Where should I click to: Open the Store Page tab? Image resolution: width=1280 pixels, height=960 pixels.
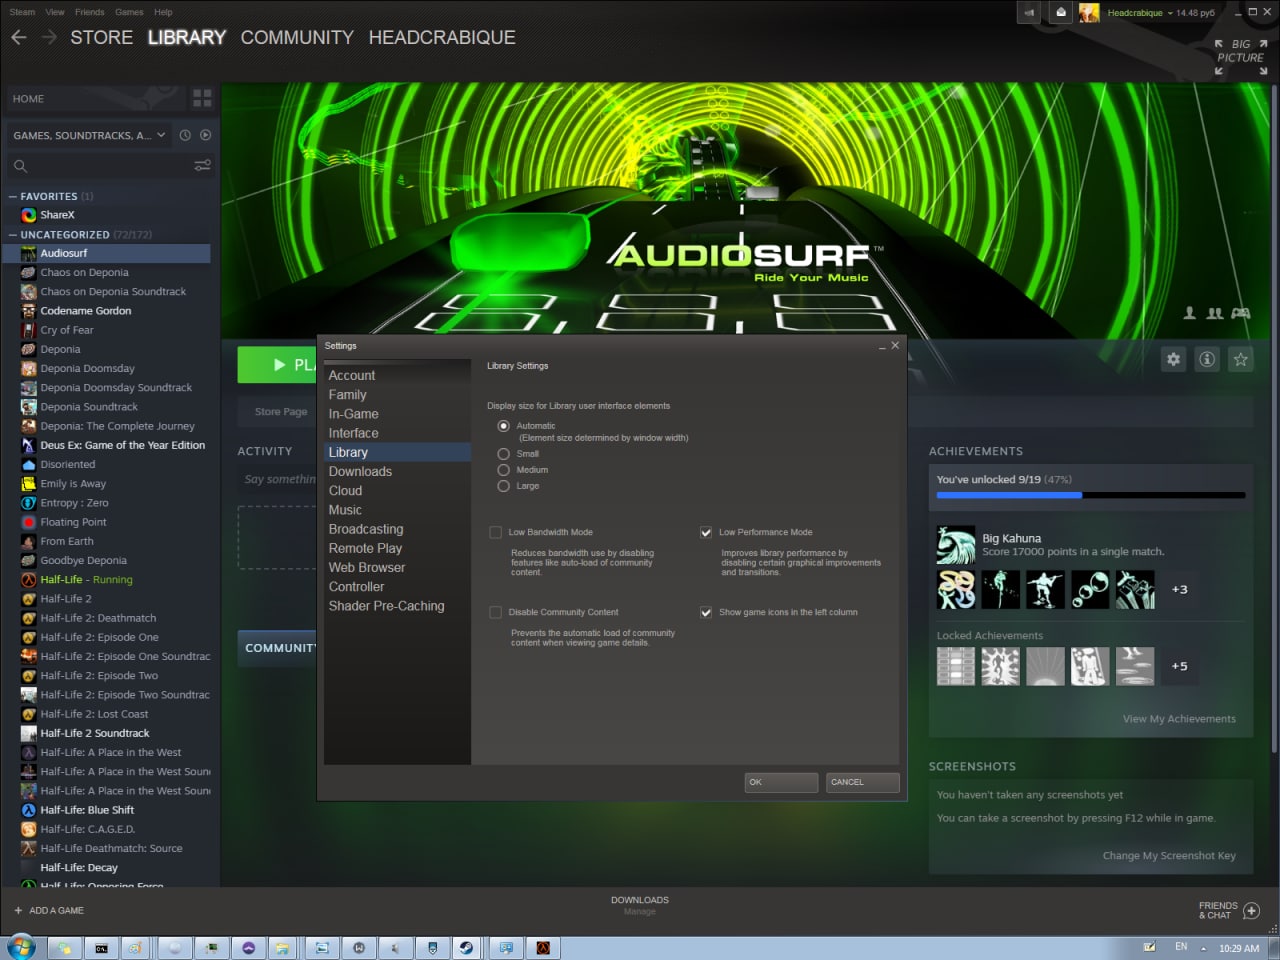[x=281, y=412]
